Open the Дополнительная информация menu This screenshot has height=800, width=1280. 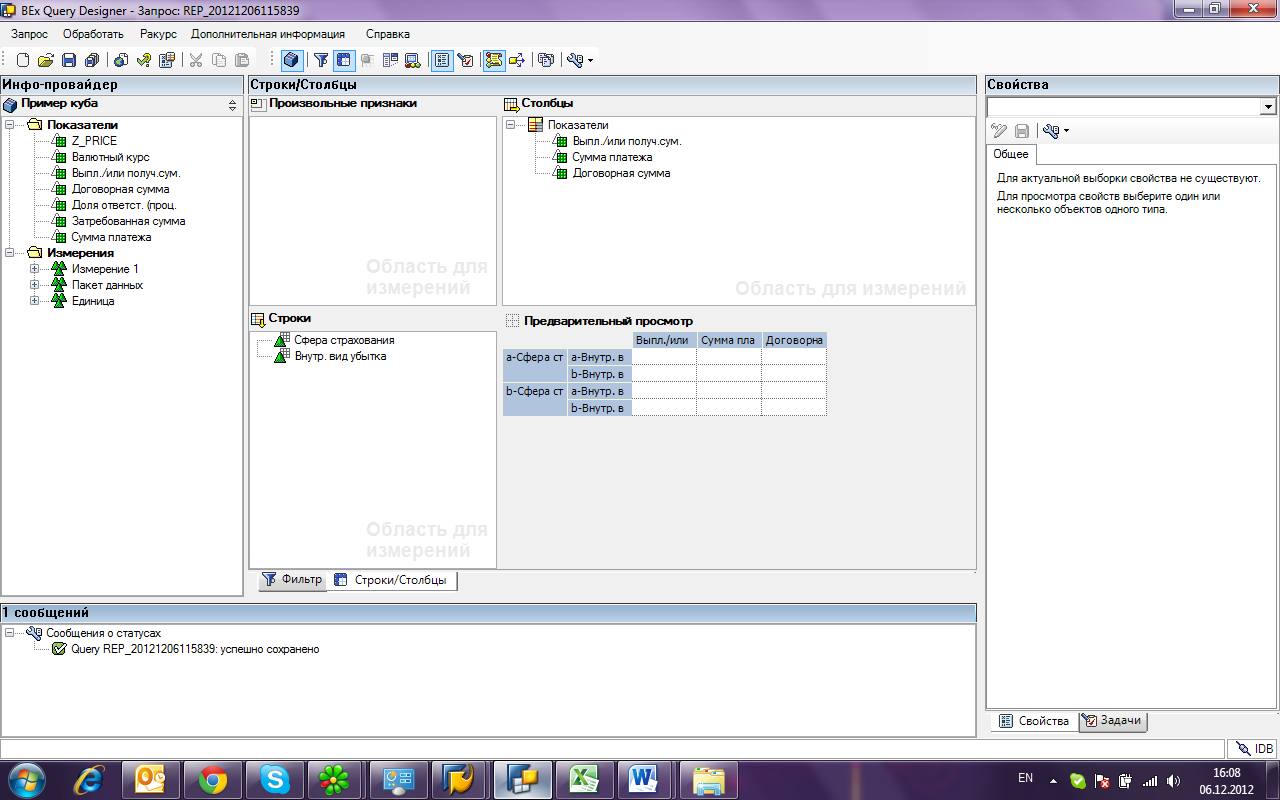point(268,34)
